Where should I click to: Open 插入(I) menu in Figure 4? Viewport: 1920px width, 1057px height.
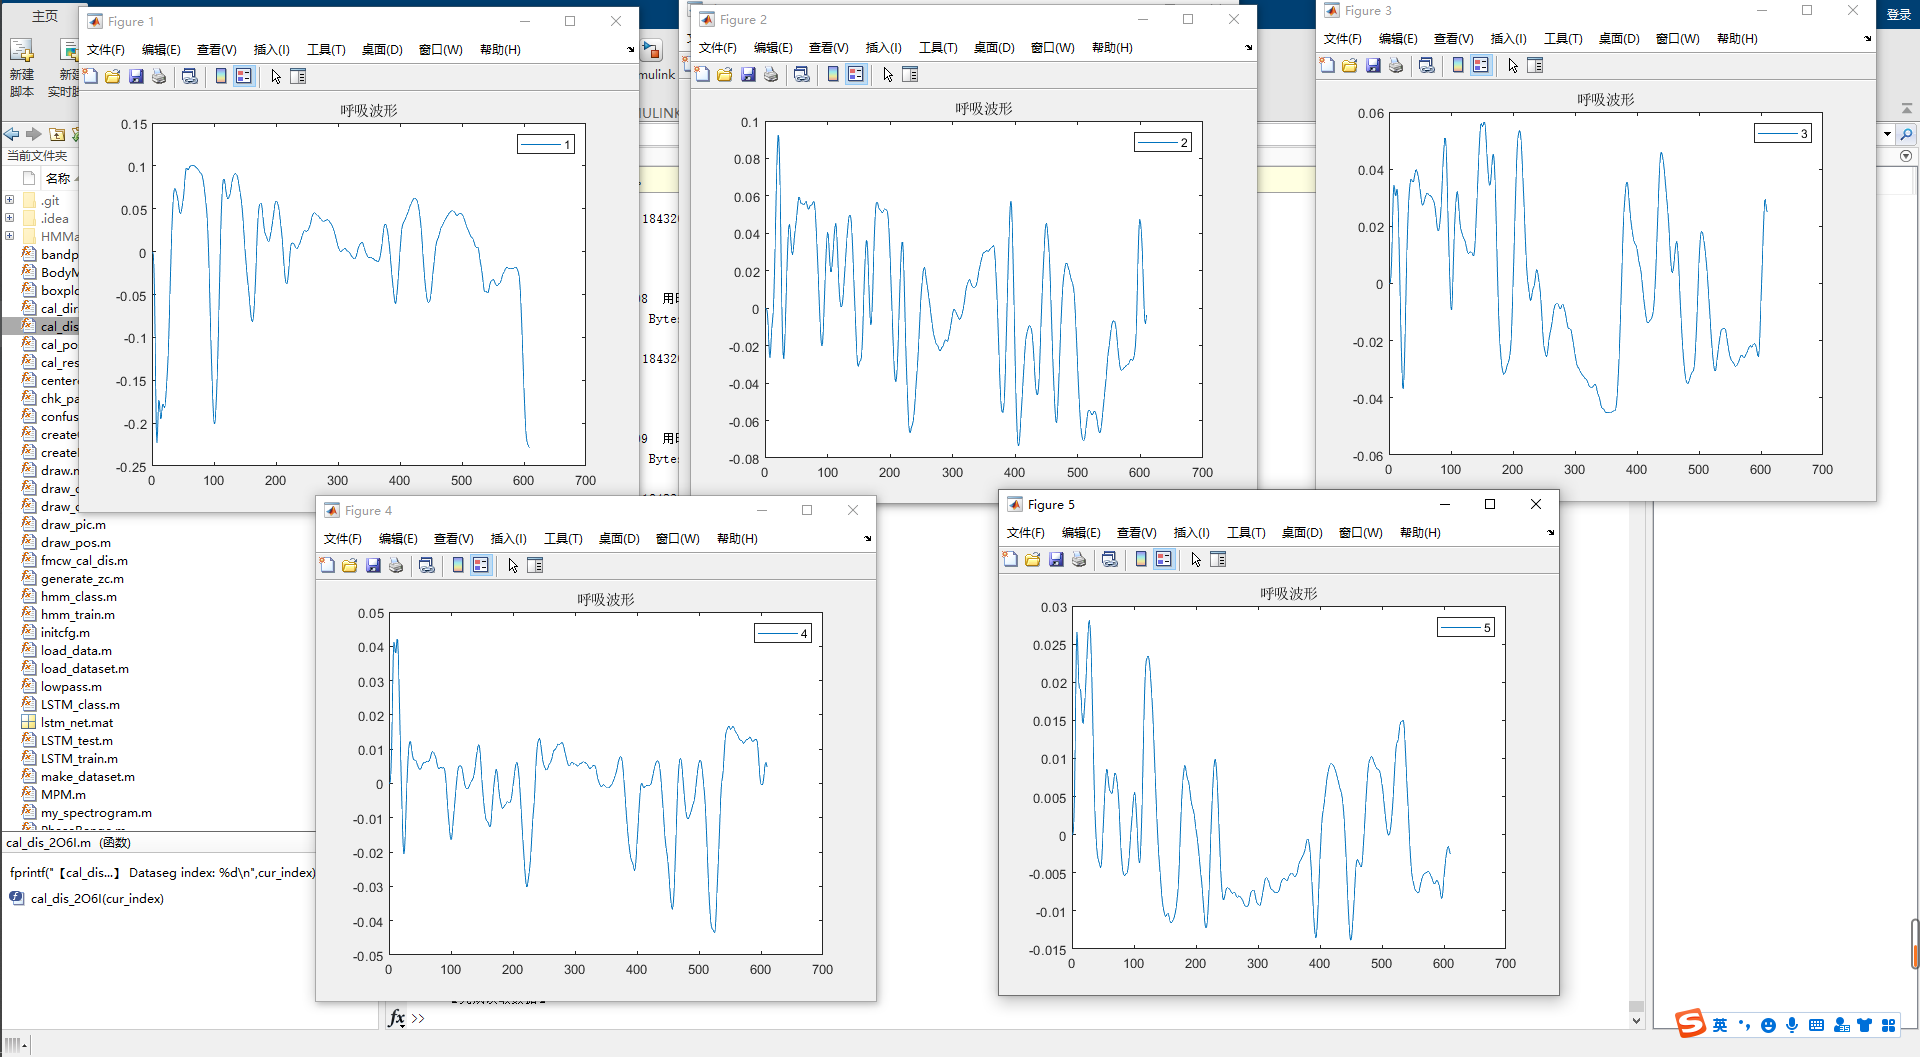(x=508, y=539)
